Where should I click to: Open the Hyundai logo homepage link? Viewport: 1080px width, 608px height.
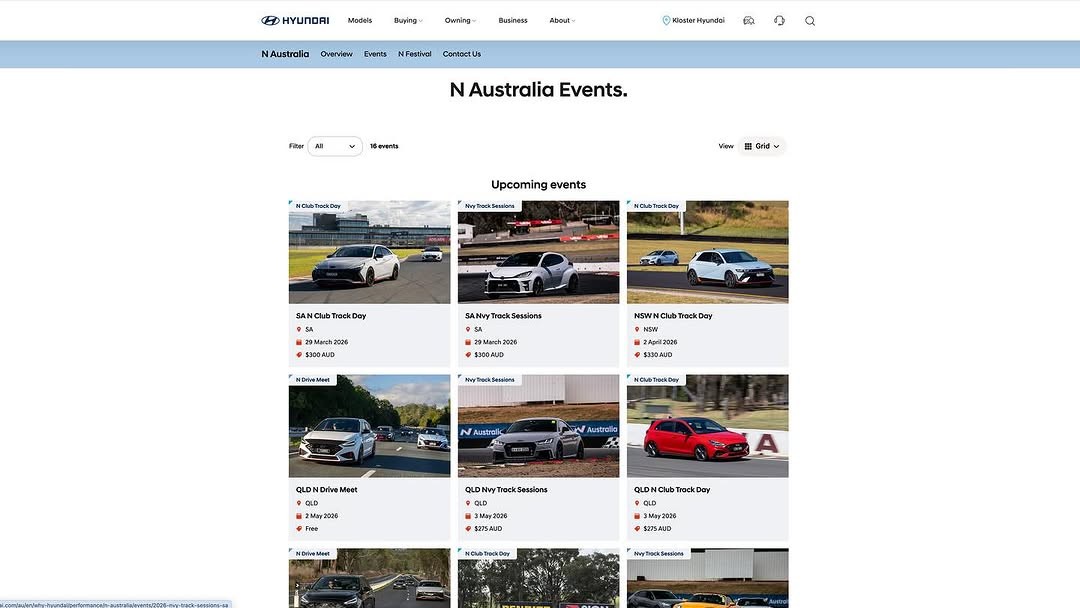[295, 21]
